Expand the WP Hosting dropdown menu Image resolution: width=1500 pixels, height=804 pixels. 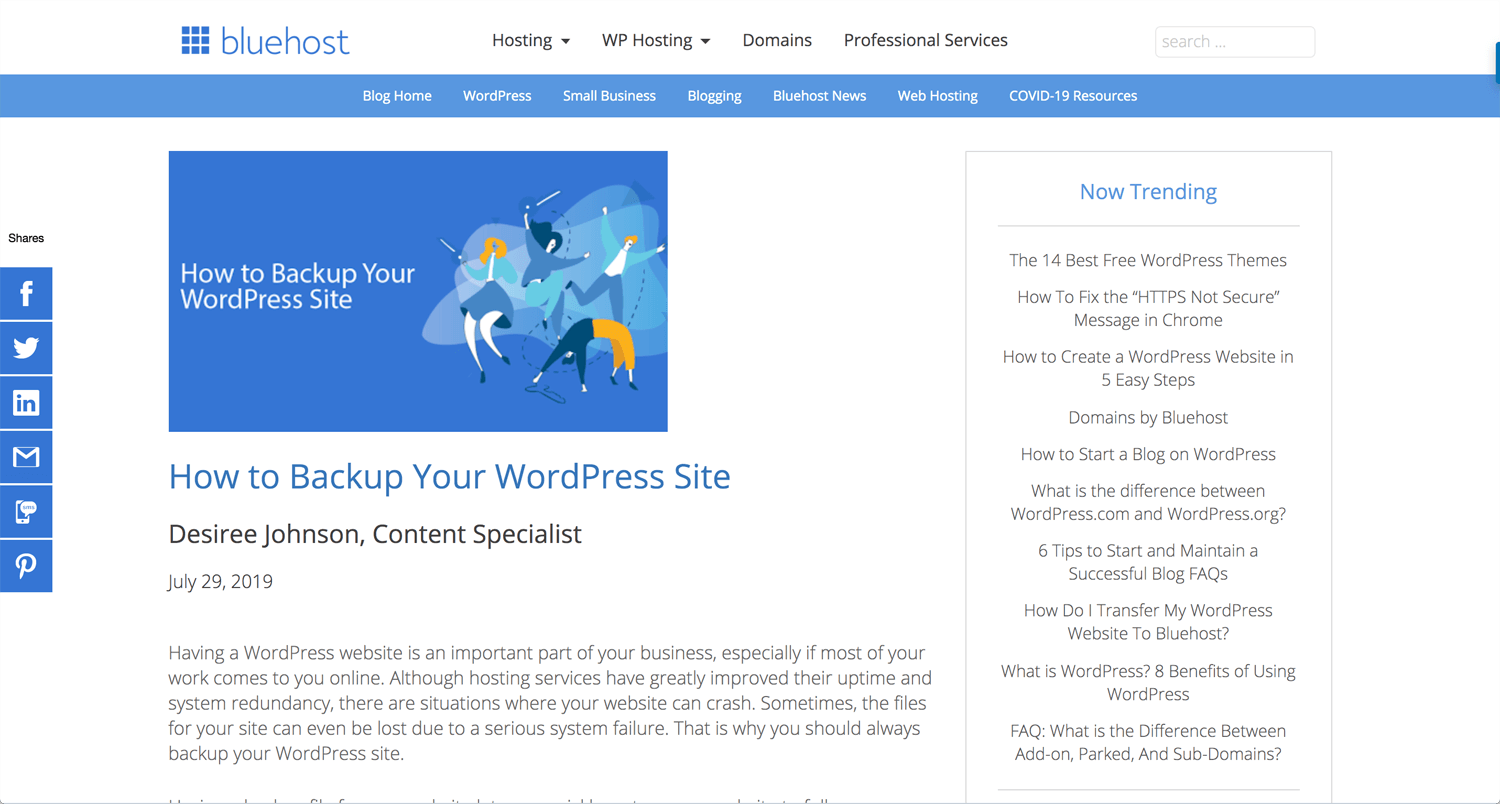point(656,40)
